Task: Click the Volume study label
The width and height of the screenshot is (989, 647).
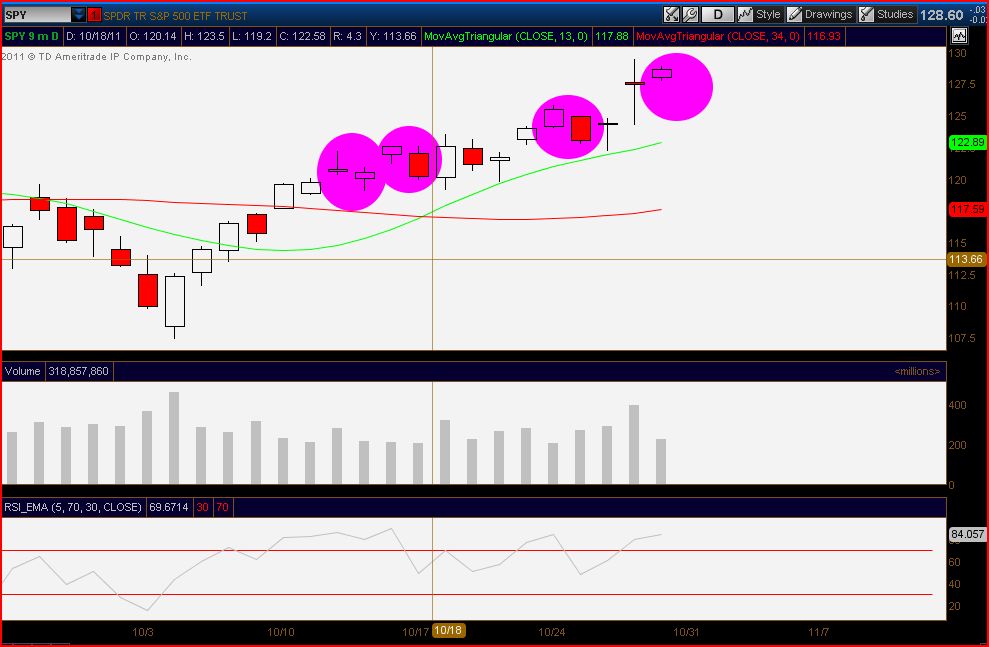Action: (23, 371)
